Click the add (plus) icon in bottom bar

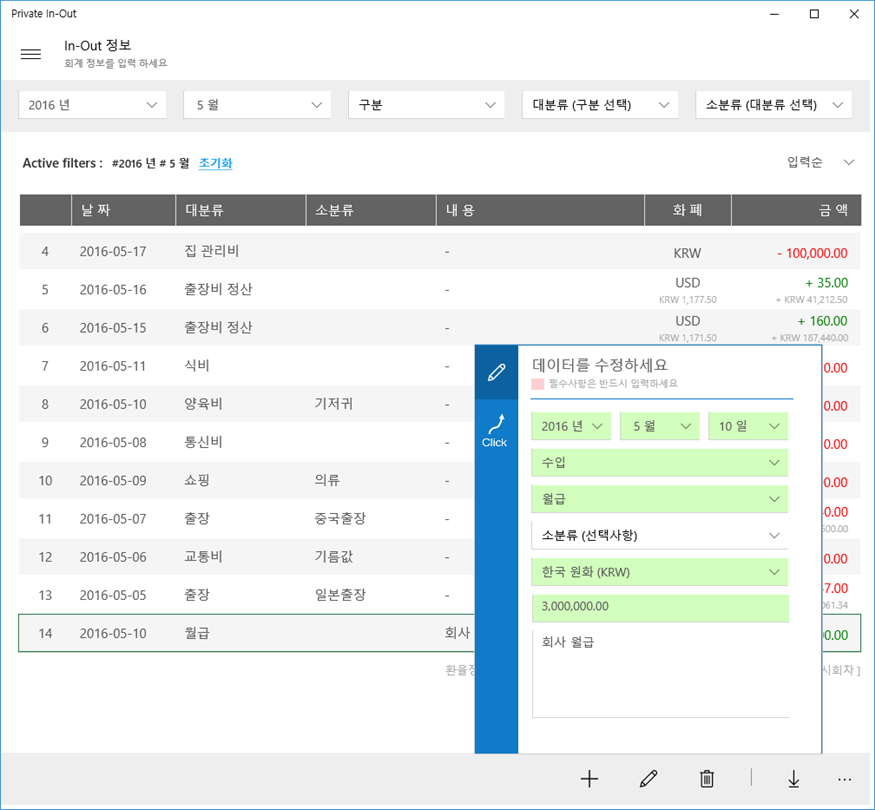pos(589,779)
